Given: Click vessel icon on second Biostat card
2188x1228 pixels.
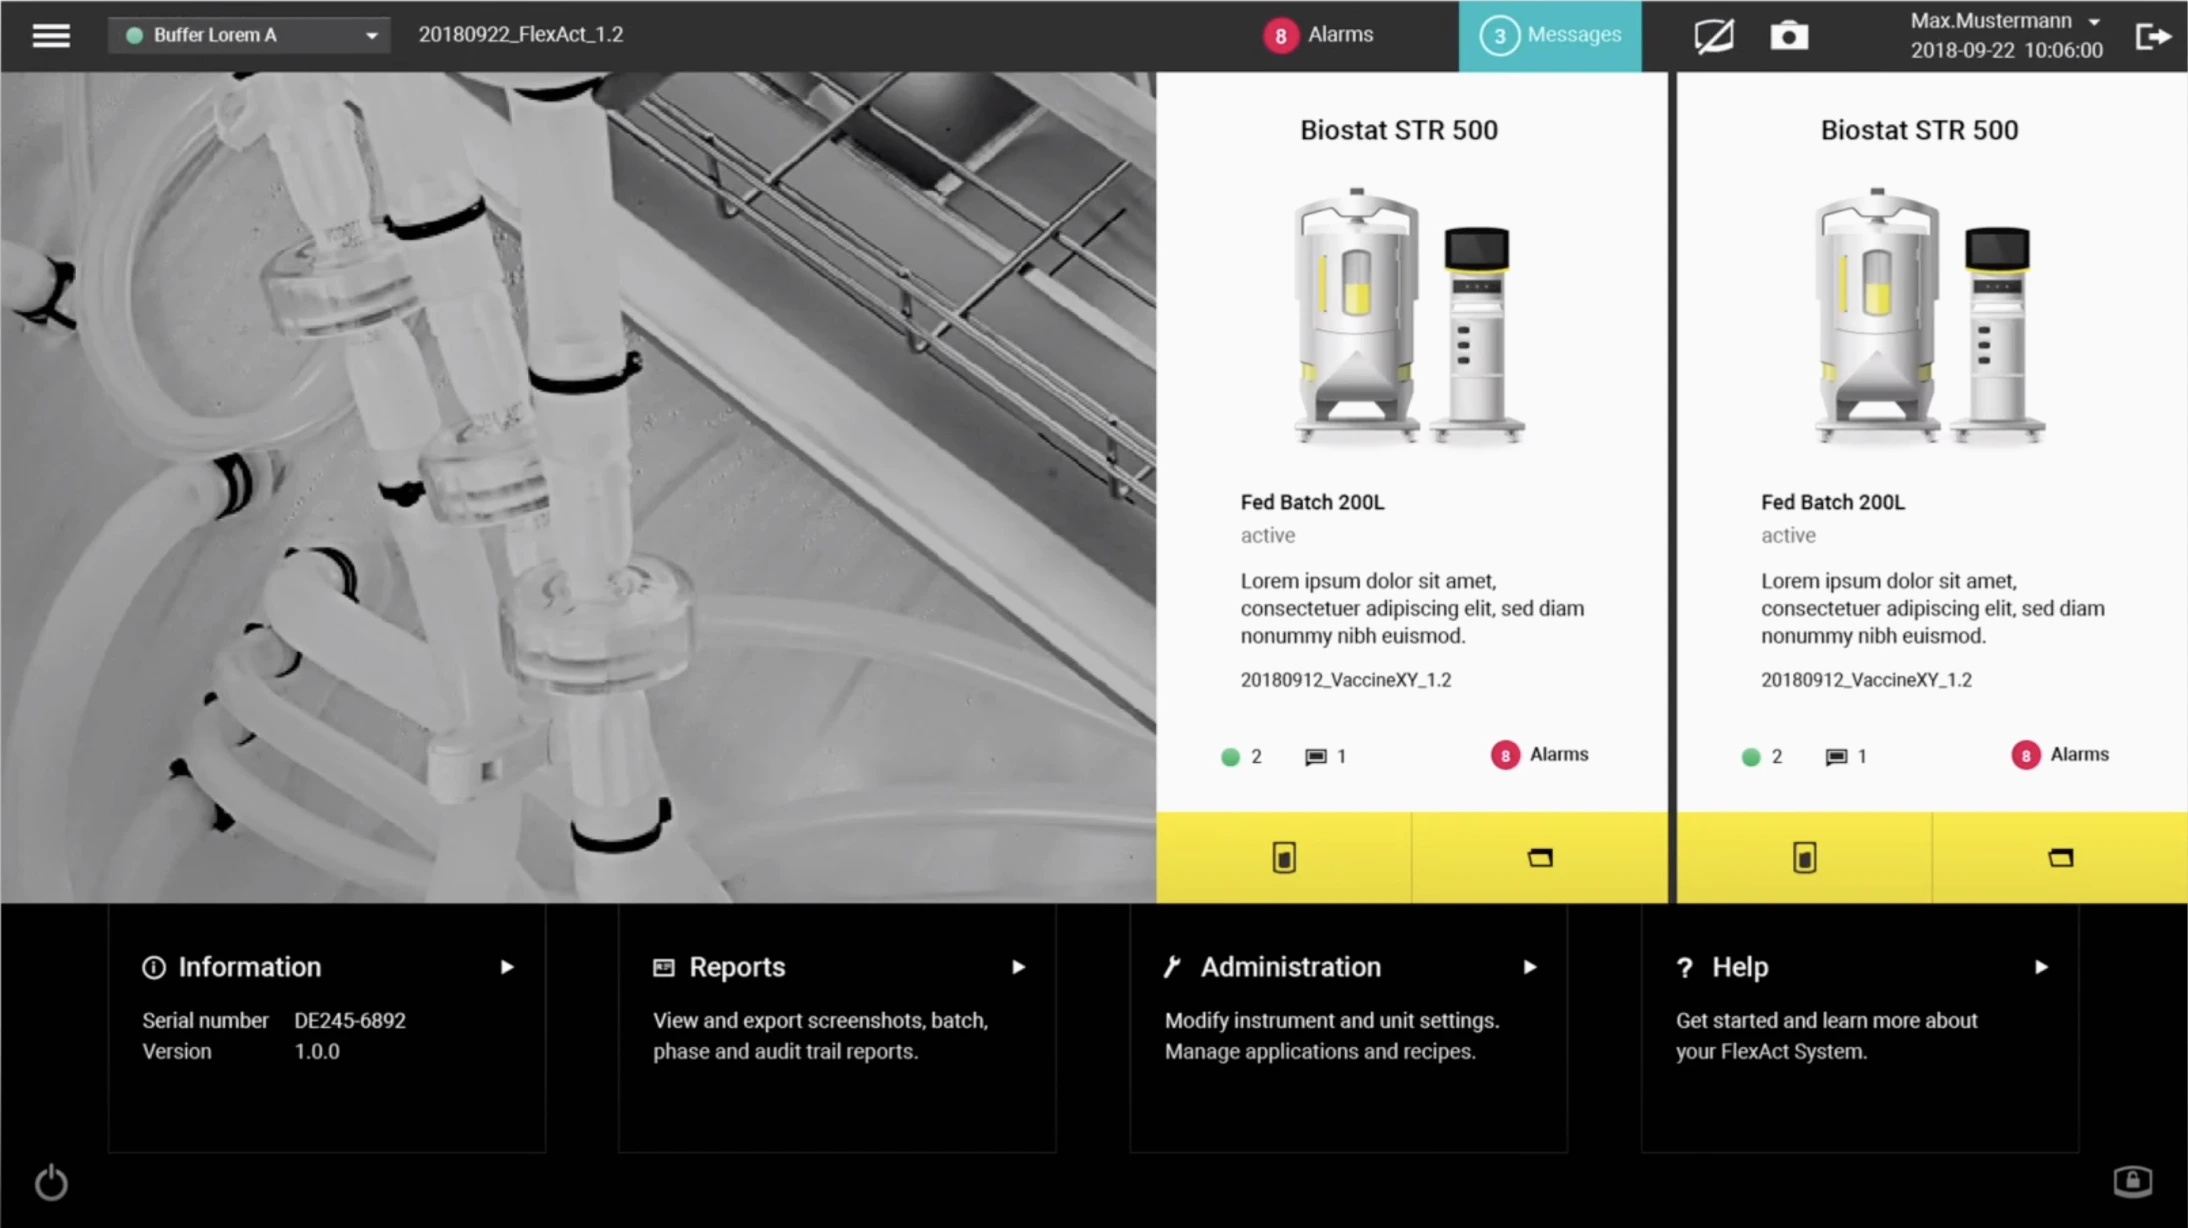Looking at the screenshot, I should 1804,857.
